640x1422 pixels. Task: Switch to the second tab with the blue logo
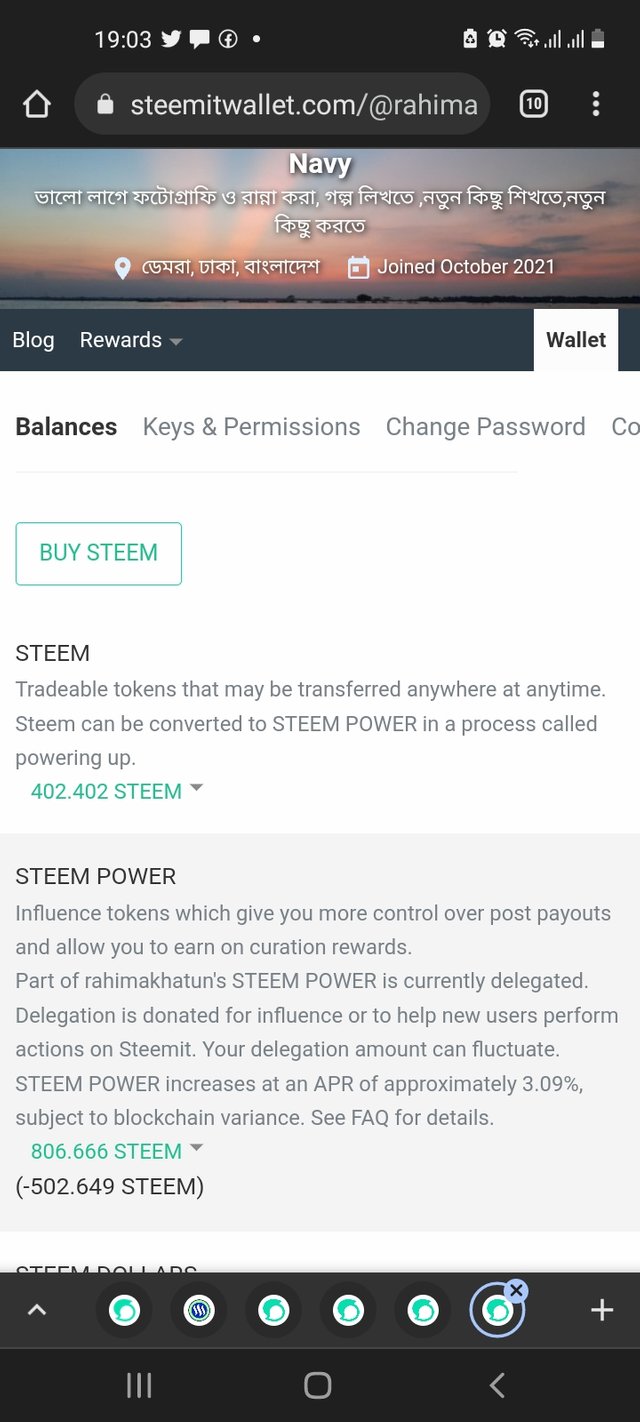[x=199, y=1310]
